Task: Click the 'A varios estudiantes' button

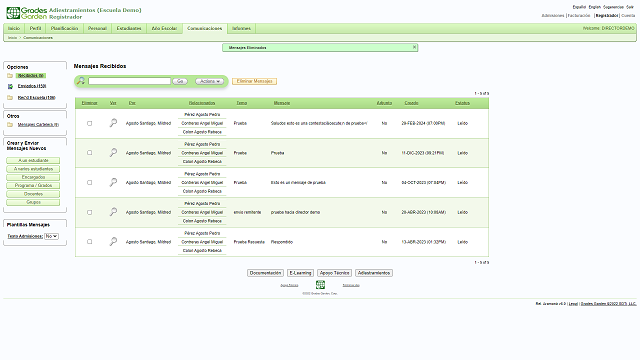Action: coord(33,169)
